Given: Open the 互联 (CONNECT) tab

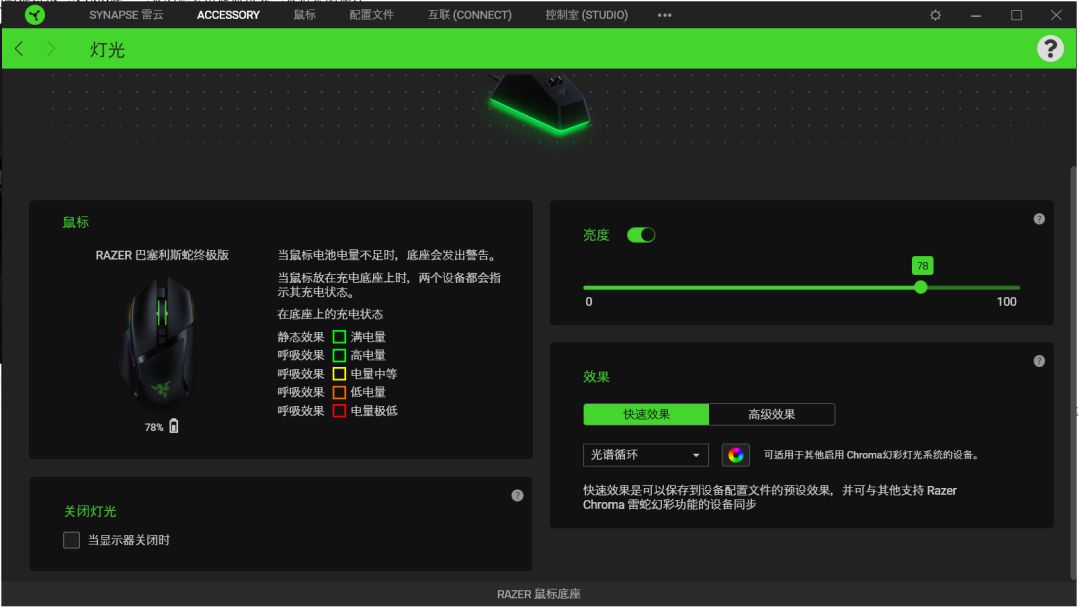Looking at the screenshot, I should tap(470, 14).
